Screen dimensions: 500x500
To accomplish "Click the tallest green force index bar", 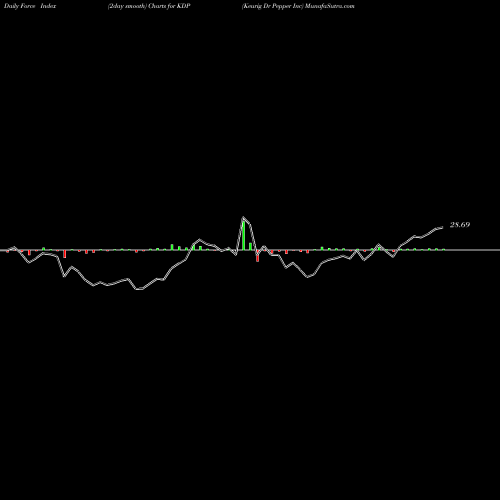I will (244, 235).
